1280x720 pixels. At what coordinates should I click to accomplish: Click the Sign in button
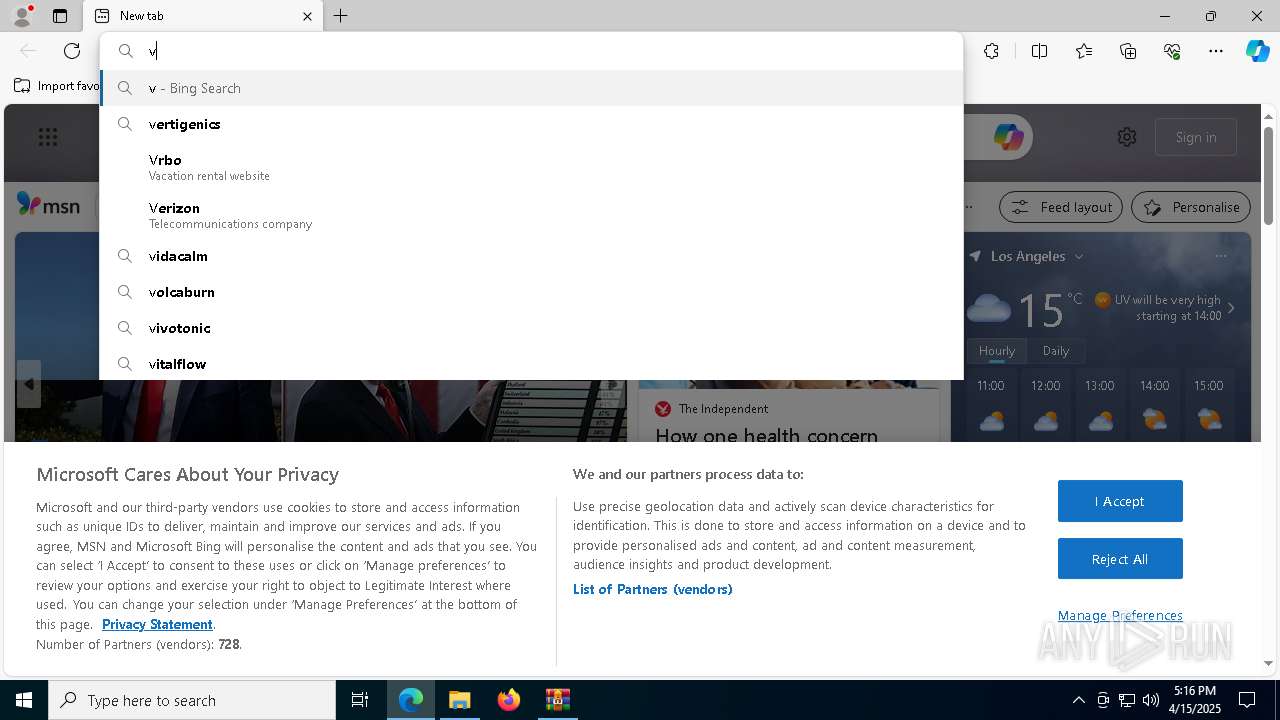point(1196,137)
